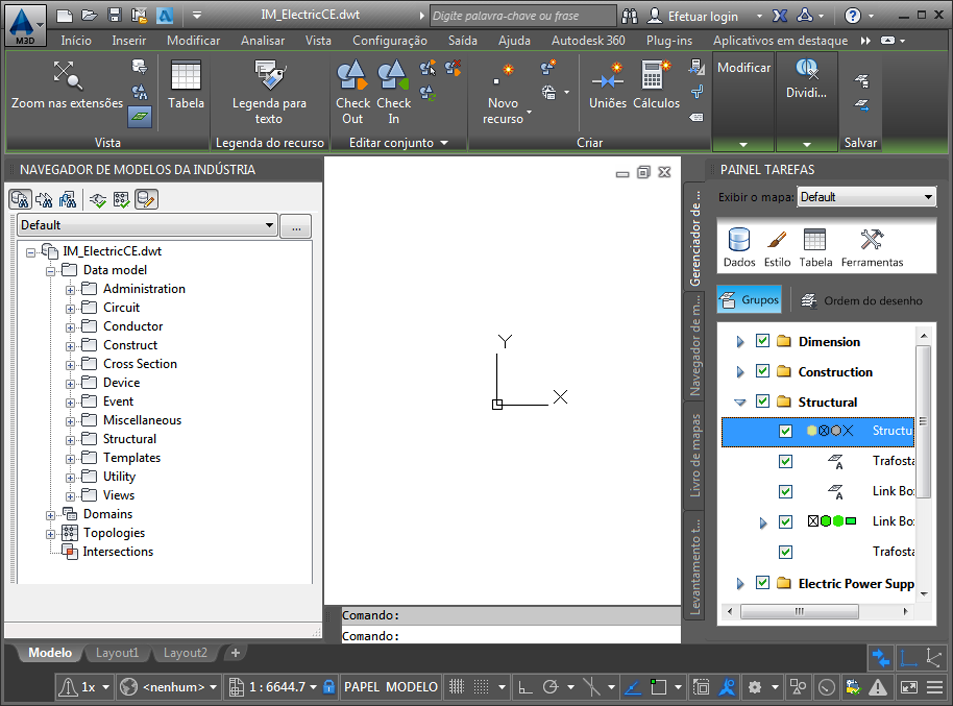Switch to the Layout1 tab
This screenshot has width=953, height=706.
pyautogui.click(x=117, y=653)
